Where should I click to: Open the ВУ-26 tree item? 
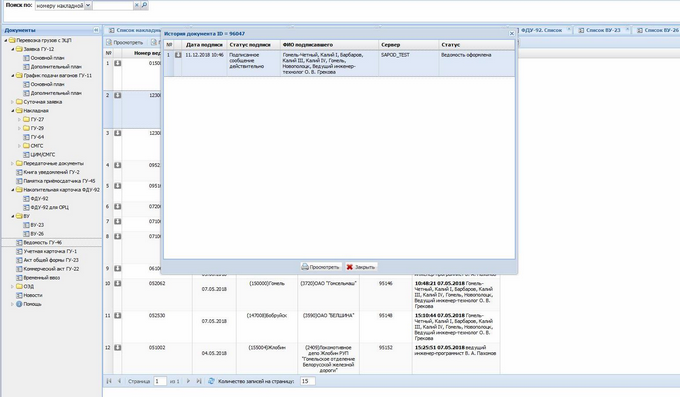click(37, 234)
